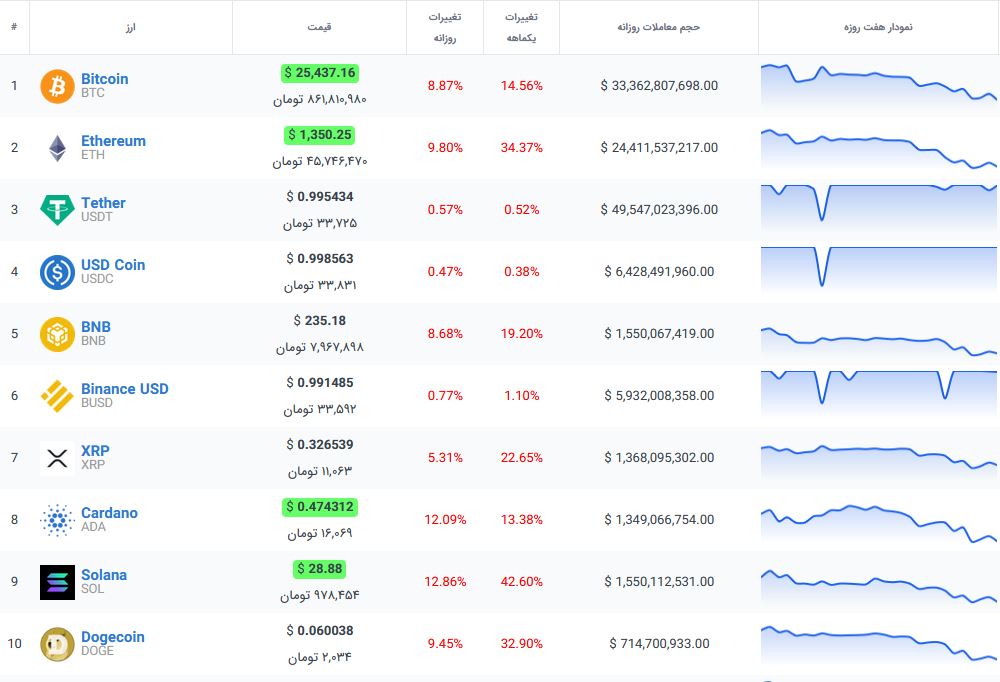Open the Dogecoin coin link
This screenshot has height=682, width=1000.
pyautogui.click(x=113, y=637)
